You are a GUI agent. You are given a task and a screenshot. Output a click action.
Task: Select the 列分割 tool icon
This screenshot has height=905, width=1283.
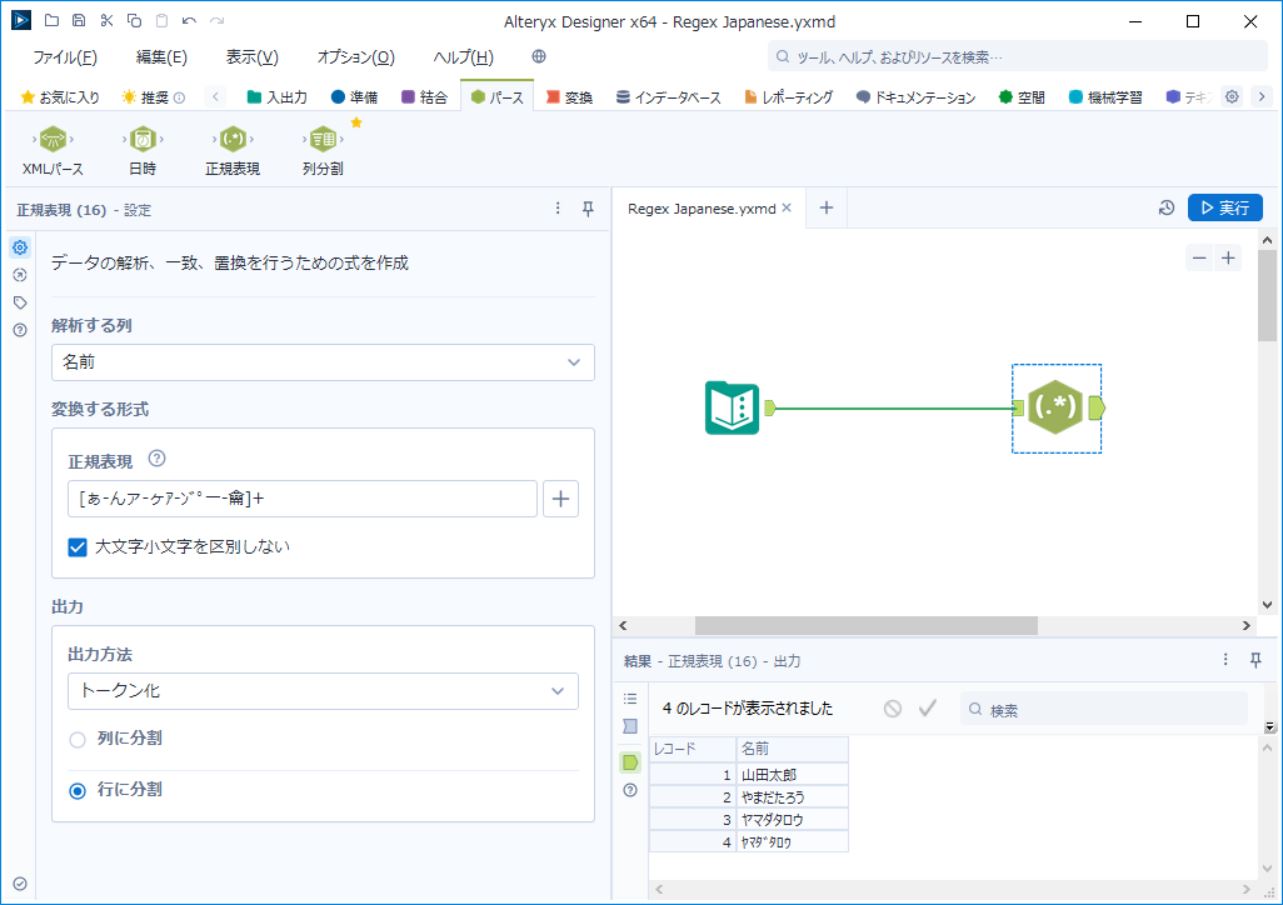[322, 139]
